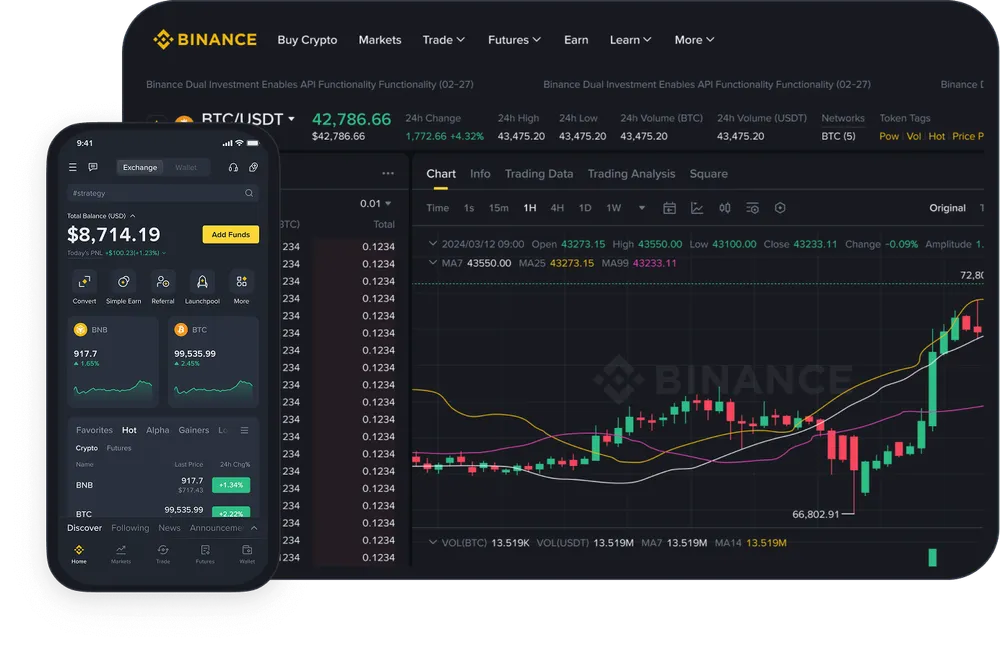This screenshot has width=1000, height=651.
Task: Click the candlestick chart style icon
Action: pos(725,208)
